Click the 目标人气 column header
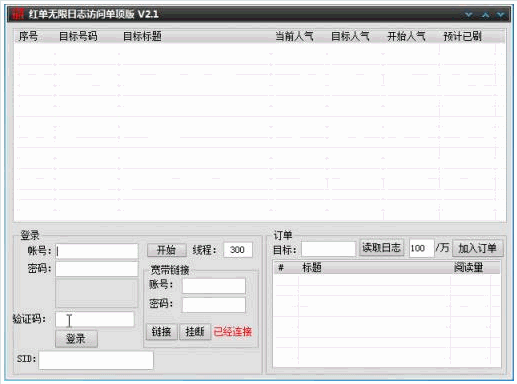517x384 pixels. (350, 36)
